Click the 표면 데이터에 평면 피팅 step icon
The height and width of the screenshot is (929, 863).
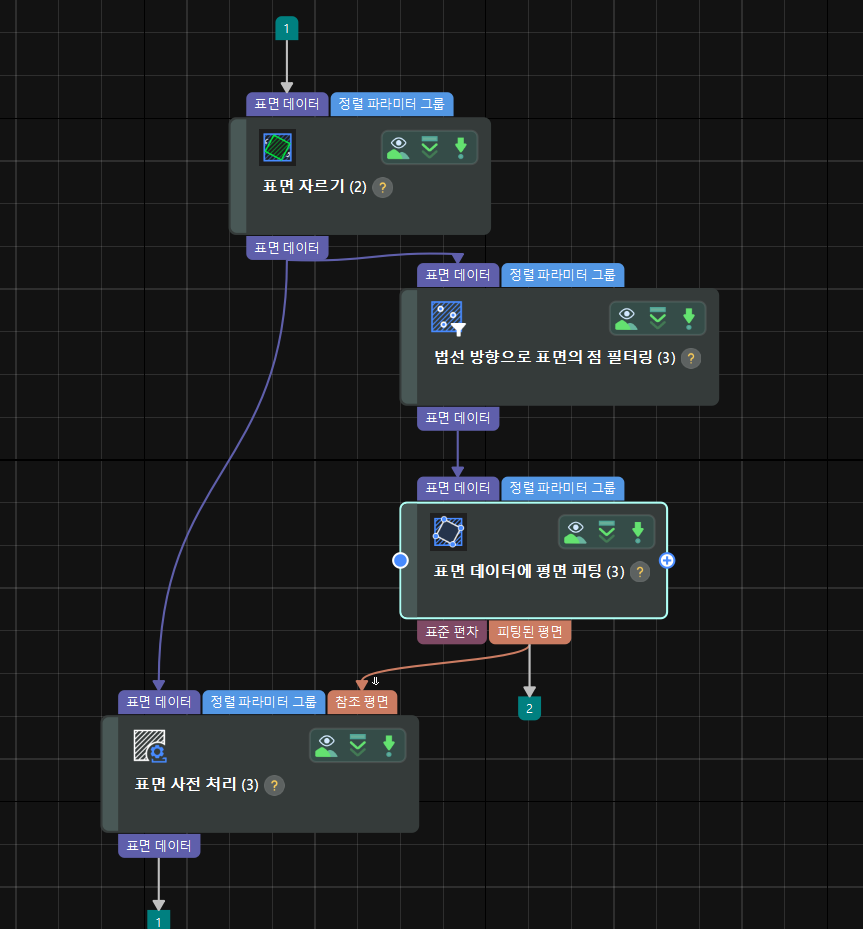pyautogui.click(x=448, y=531)
